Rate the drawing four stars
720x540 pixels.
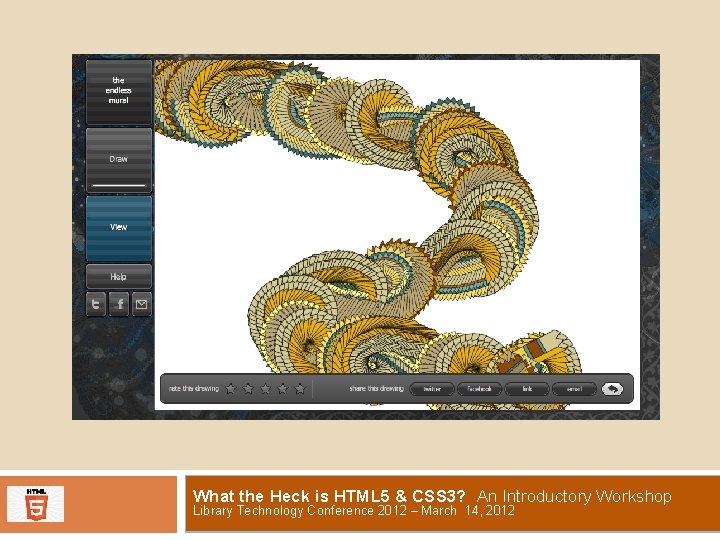click(x=283, y=389)
